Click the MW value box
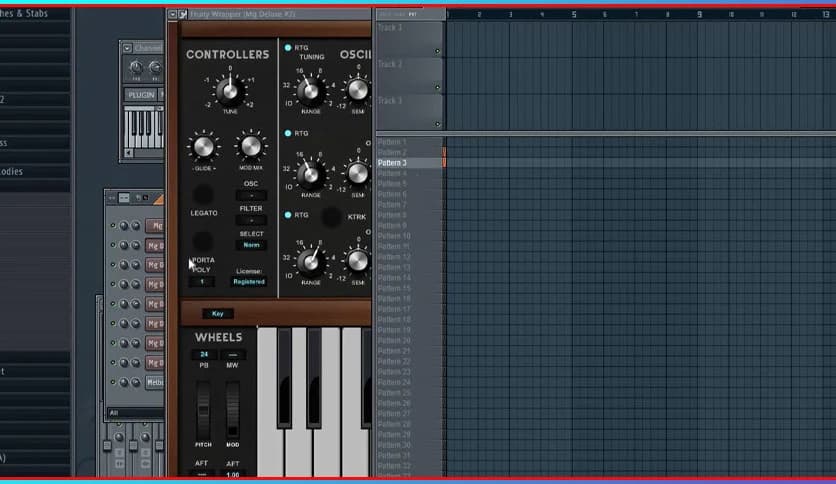The width and height of the screenshot is (836, 484). pyautogui.click(x=233, y=354)
